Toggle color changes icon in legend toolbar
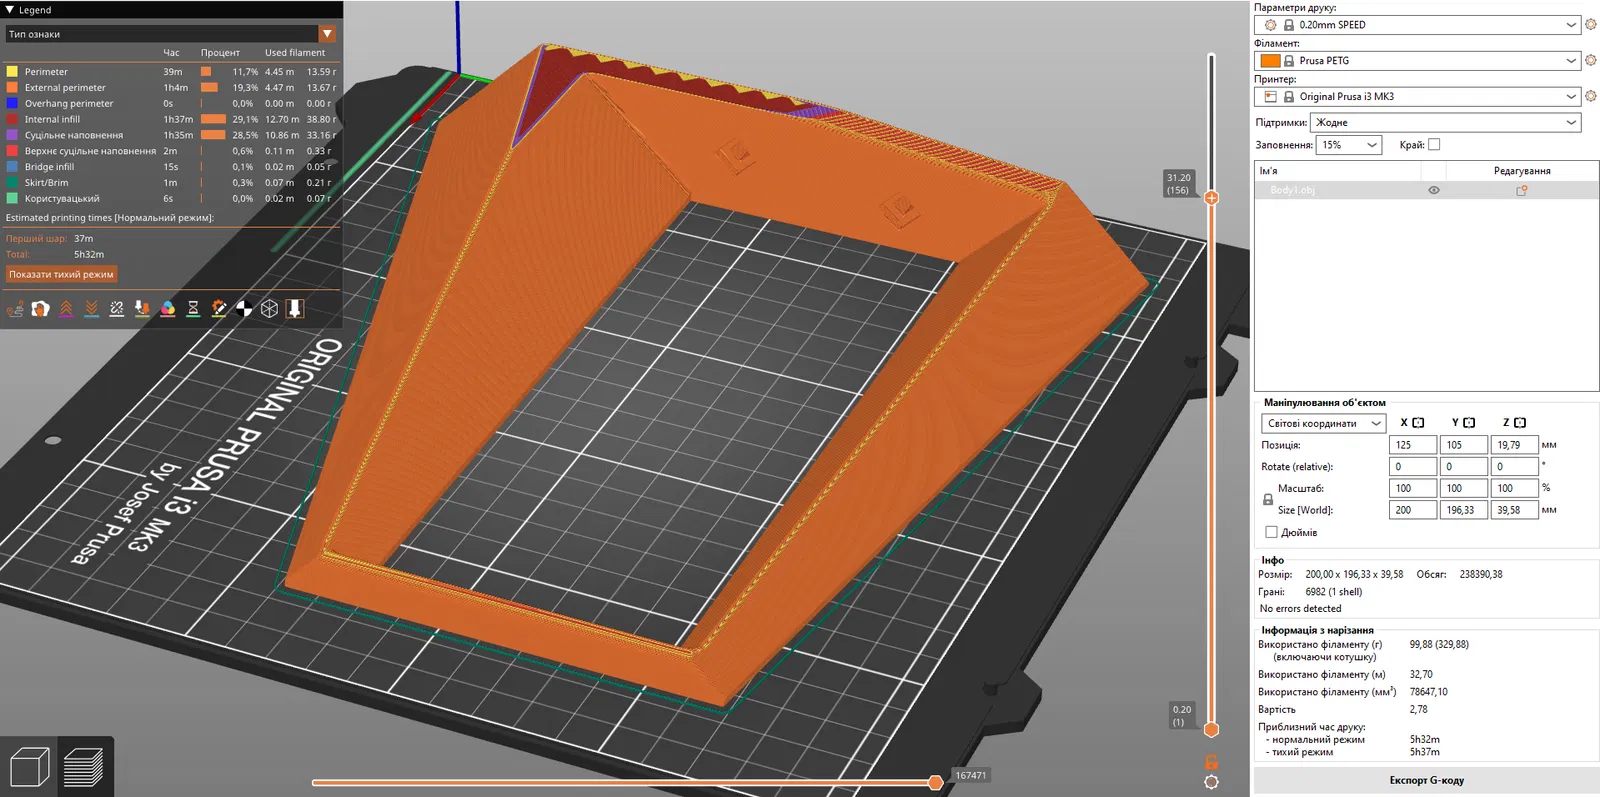 168,309
